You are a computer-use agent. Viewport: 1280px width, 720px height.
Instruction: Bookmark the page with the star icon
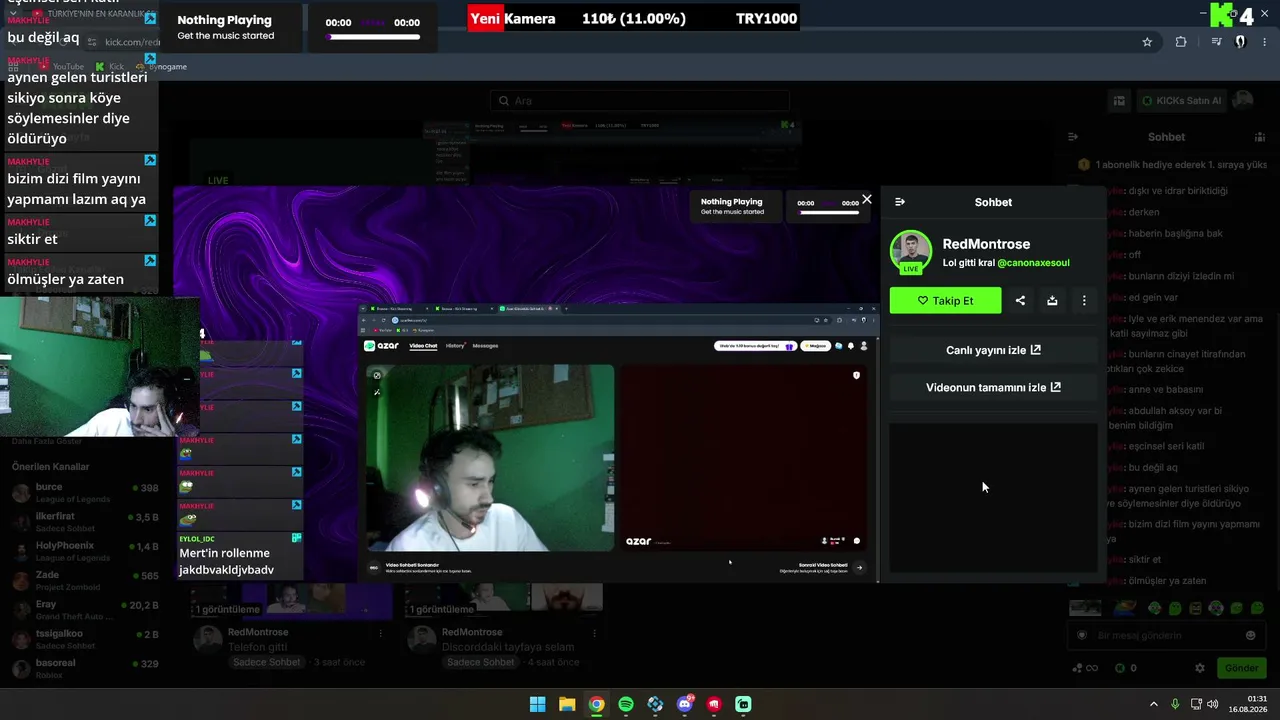(1147, 42)
